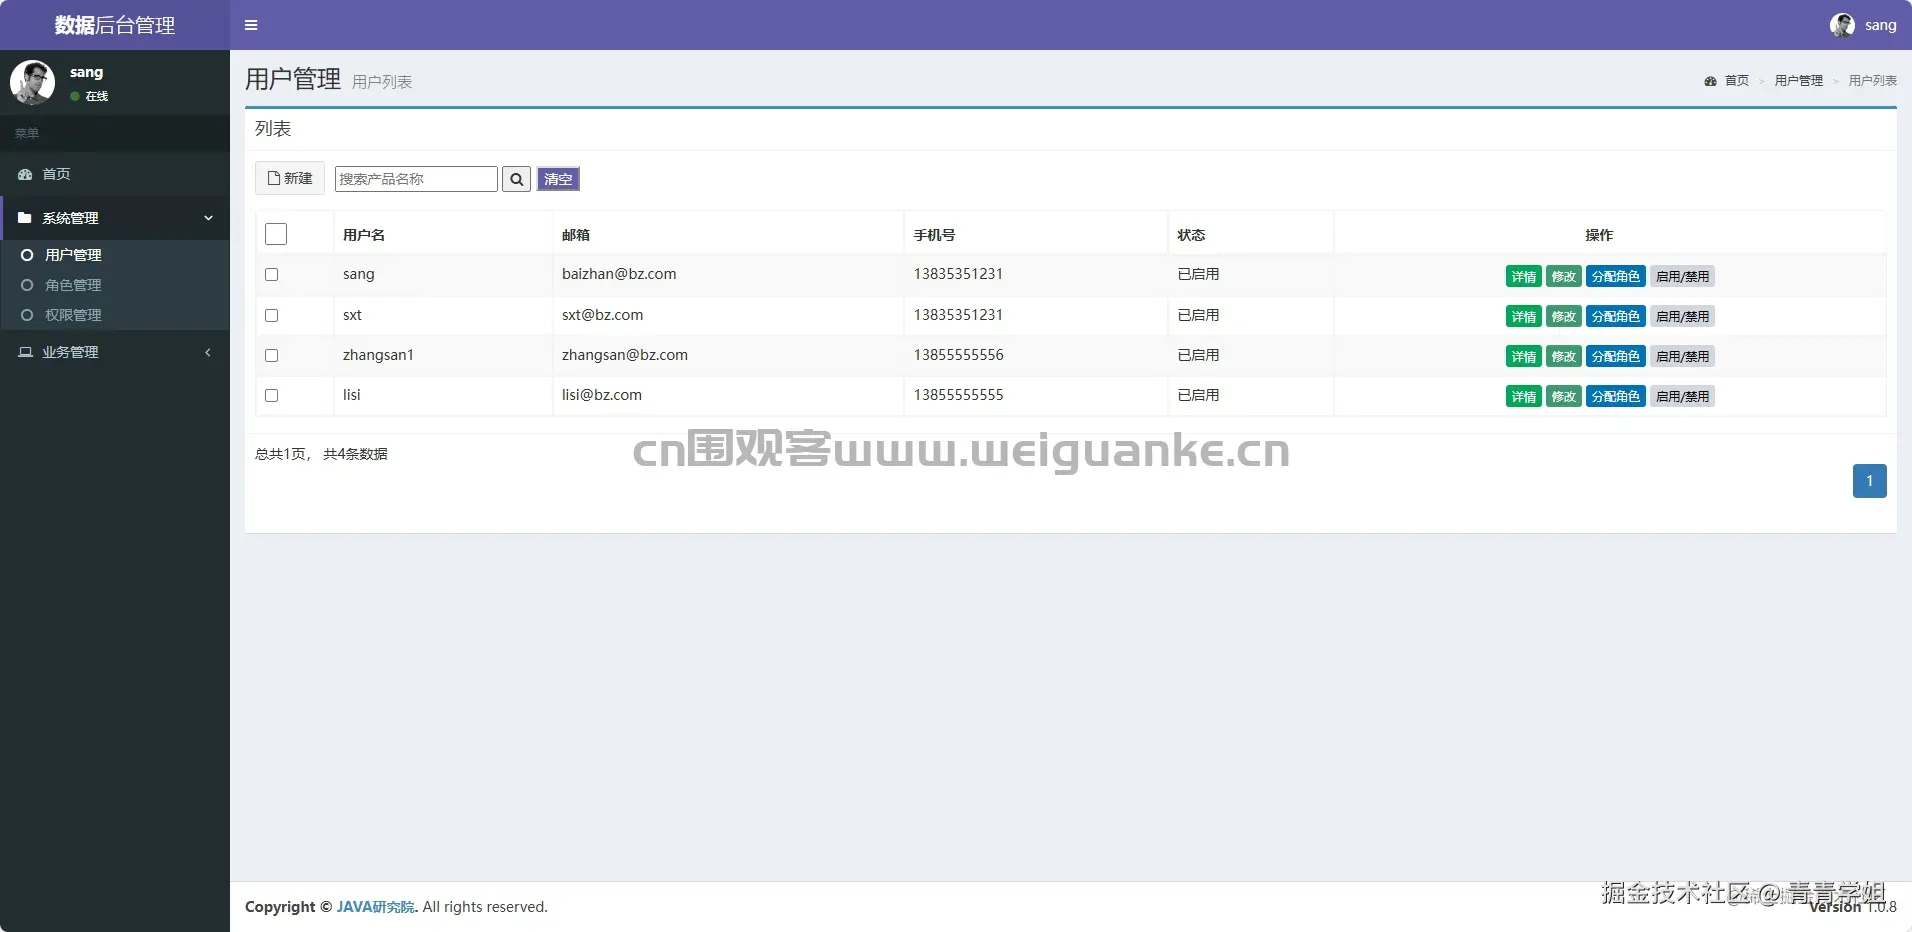This screenshot has height=932, width=1912.
Task: Toggle the sidebar hamburger menu icon
Action: point(251,25)
